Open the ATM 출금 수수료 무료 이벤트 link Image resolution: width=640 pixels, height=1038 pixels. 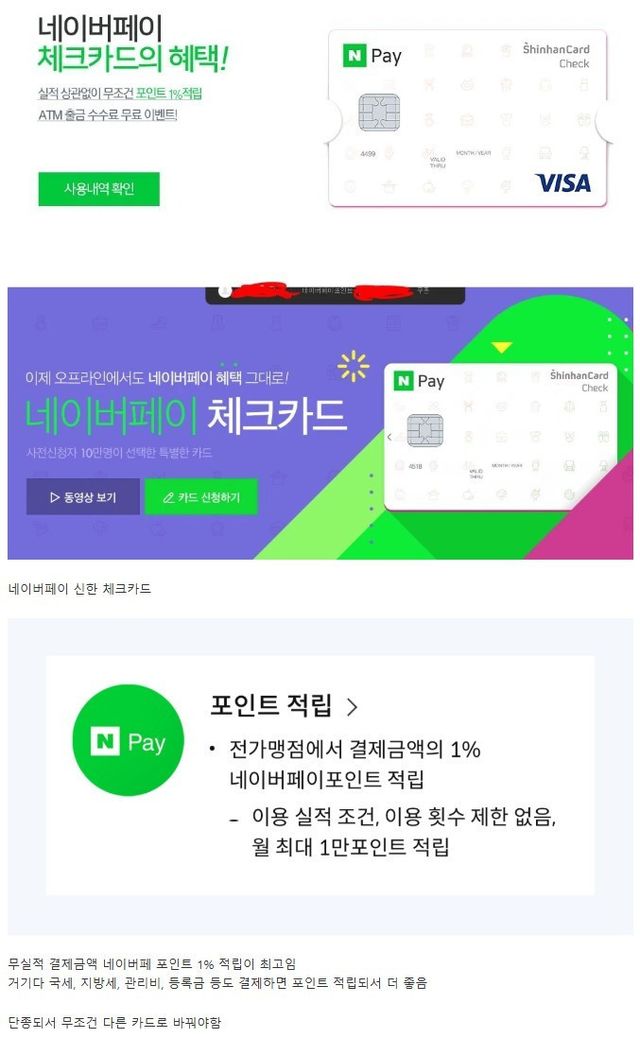click(x=108, y=115)
